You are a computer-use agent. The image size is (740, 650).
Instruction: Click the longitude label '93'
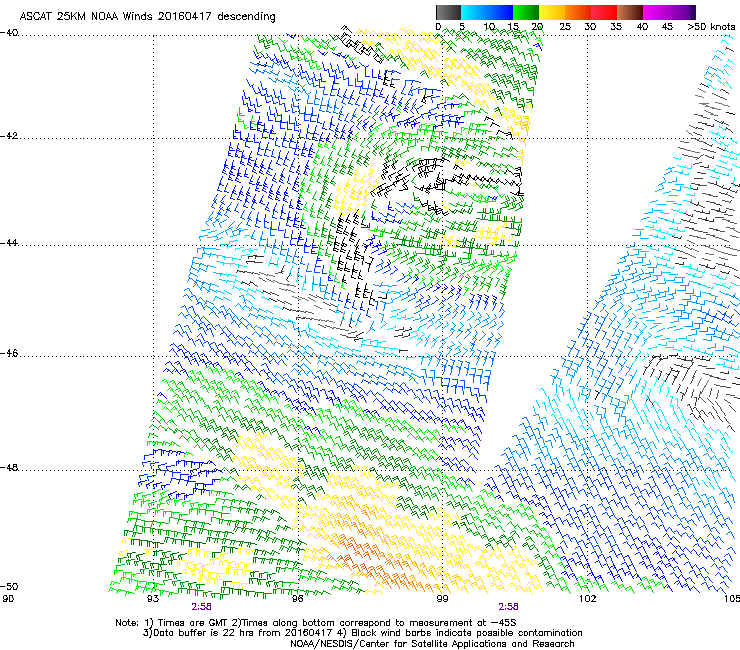(x=153, y=599)
